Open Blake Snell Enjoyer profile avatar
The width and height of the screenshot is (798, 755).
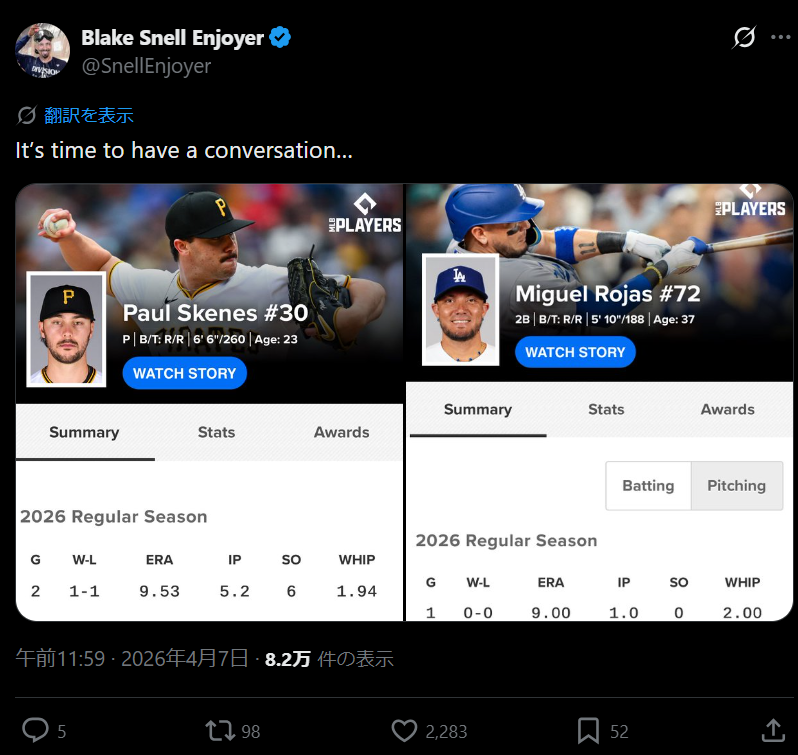click(x=42, y=50)
